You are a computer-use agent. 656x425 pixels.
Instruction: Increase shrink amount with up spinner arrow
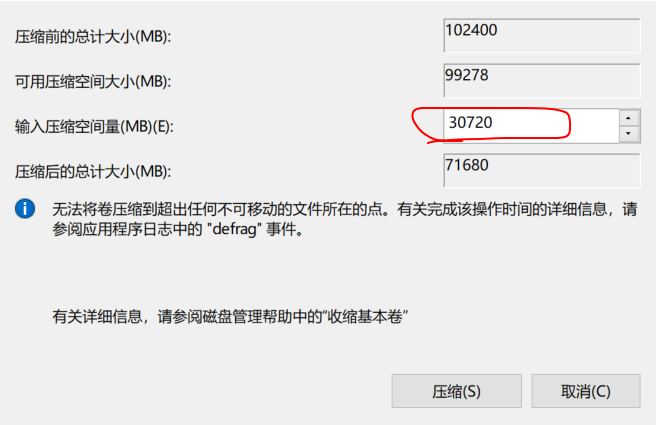628,118
